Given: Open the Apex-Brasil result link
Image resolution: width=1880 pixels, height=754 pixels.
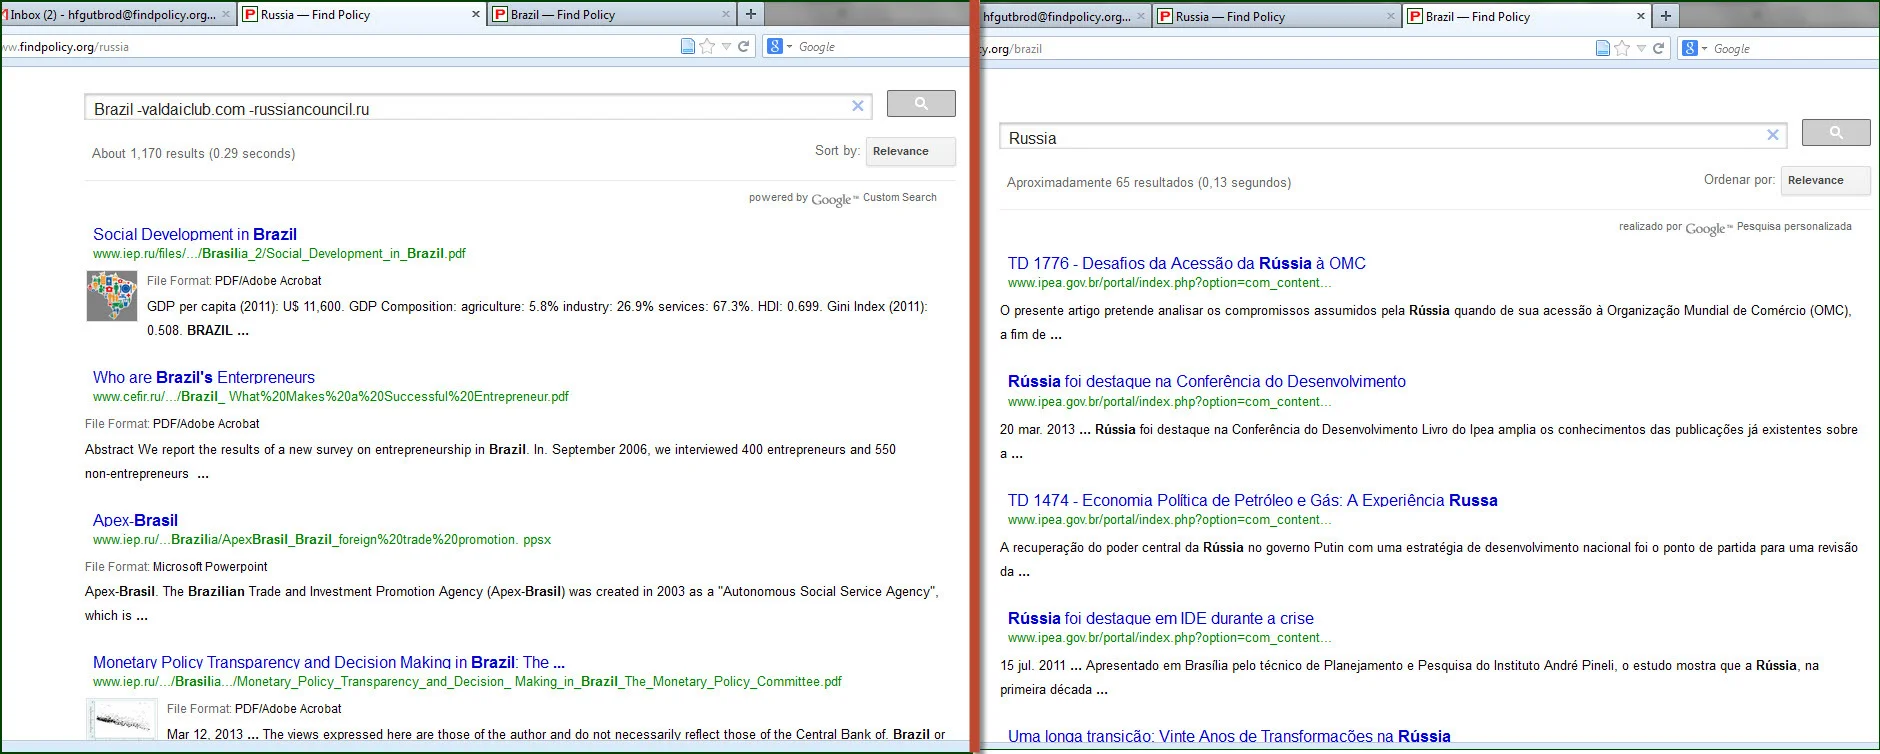Looking at the screenshot, I should (135, 520).
